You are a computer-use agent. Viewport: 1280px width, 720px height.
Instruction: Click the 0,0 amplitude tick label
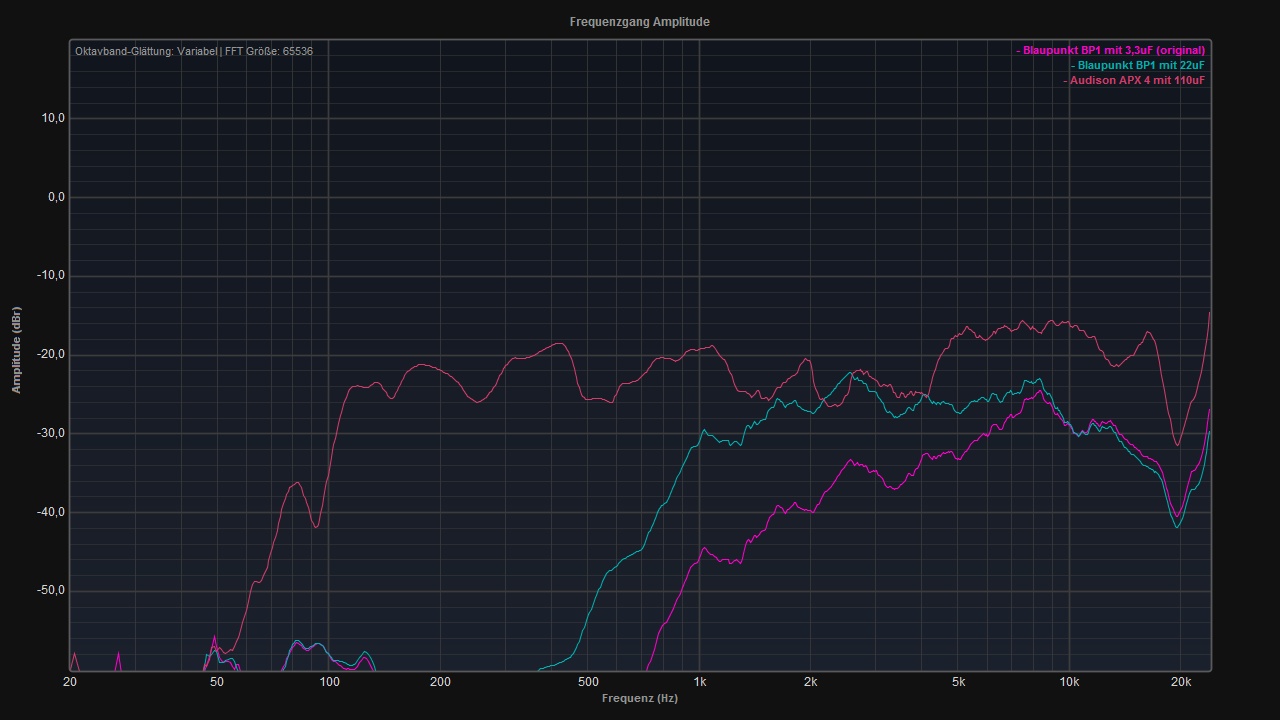(55, 197)
